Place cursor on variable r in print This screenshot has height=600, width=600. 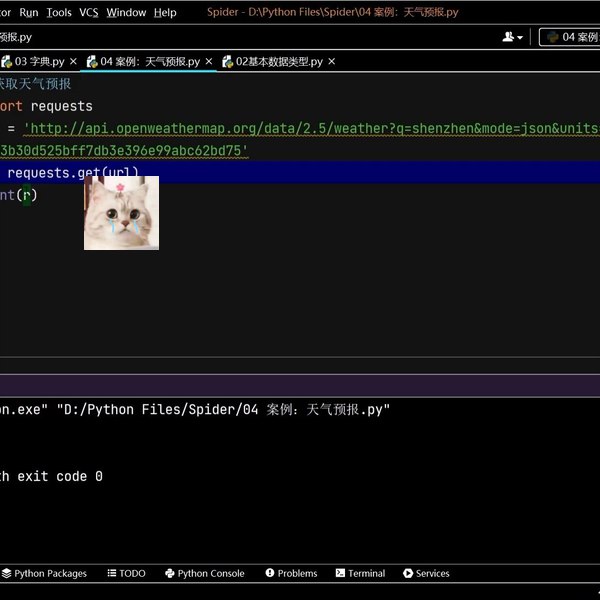tap(26, 195)
